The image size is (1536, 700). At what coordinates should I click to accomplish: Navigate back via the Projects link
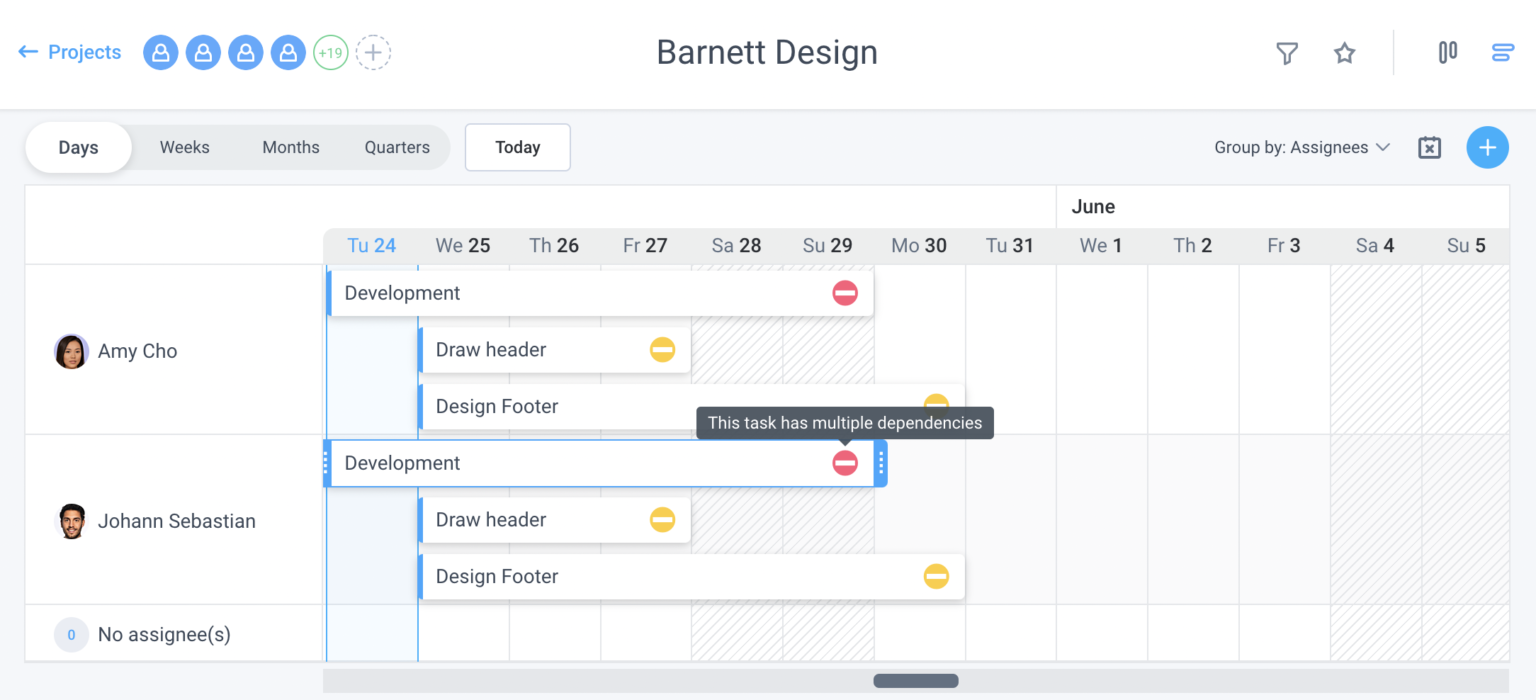[x=84, y=52]
